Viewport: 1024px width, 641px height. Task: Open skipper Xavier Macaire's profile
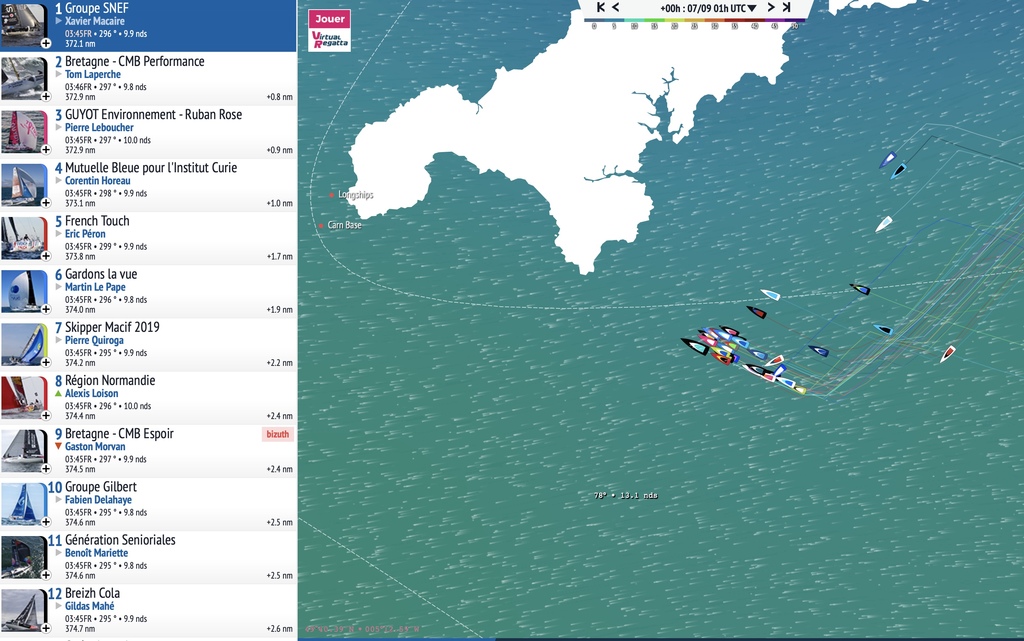(95, 21)
